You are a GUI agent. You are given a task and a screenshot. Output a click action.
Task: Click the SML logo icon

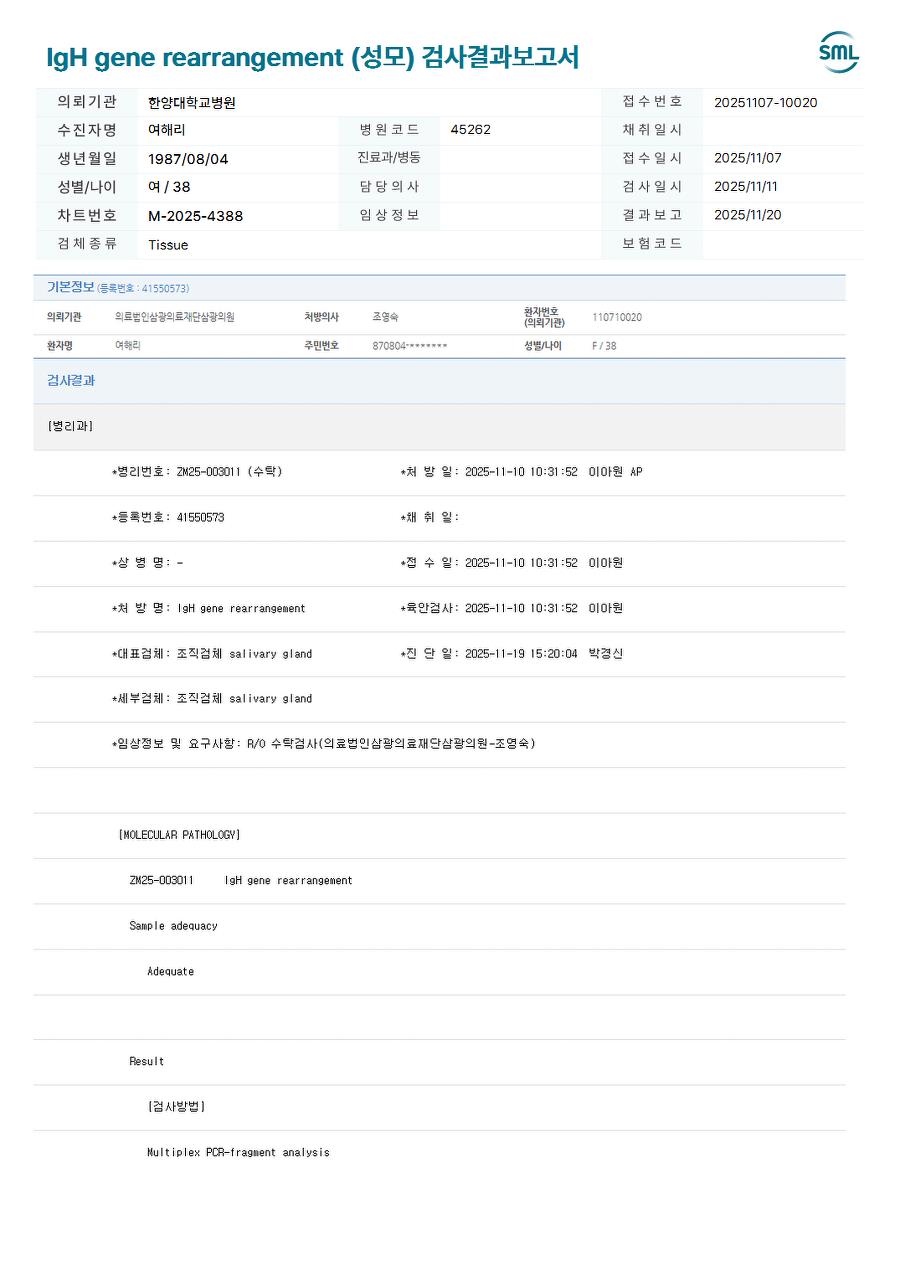click(839, 53)
